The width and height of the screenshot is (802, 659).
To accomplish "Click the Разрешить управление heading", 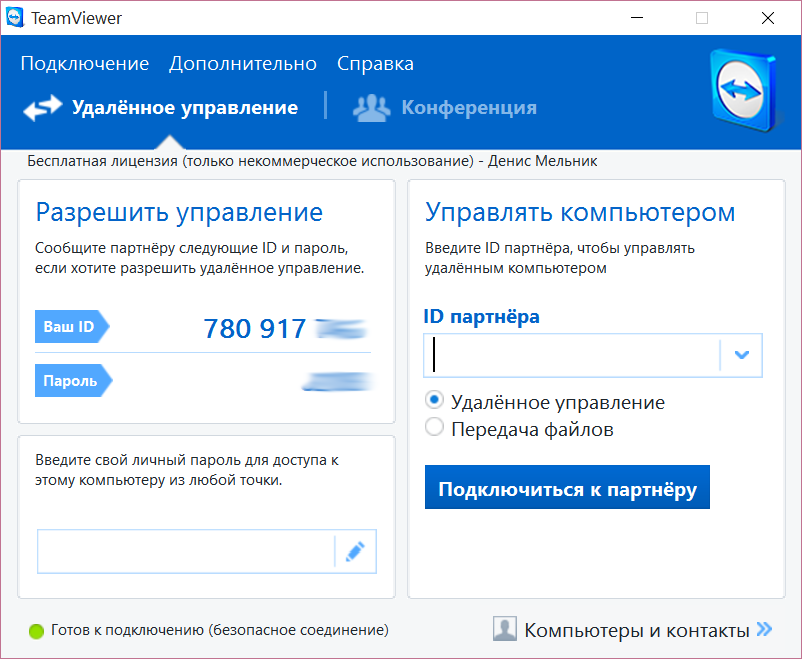I will (x=179, y=212).
